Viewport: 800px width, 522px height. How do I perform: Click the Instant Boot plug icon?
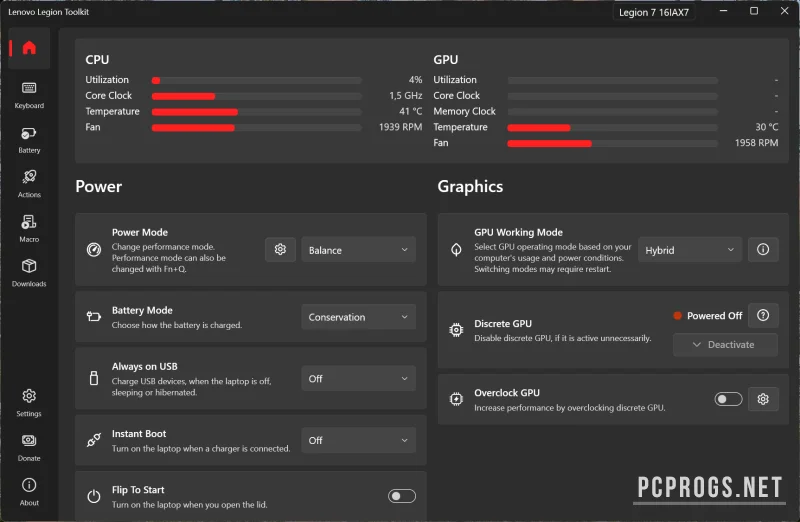pos(94,440)
